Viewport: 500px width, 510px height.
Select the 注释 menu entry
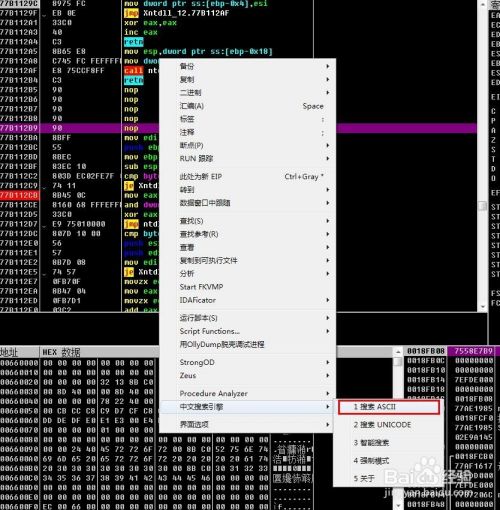tap(247, 132)
